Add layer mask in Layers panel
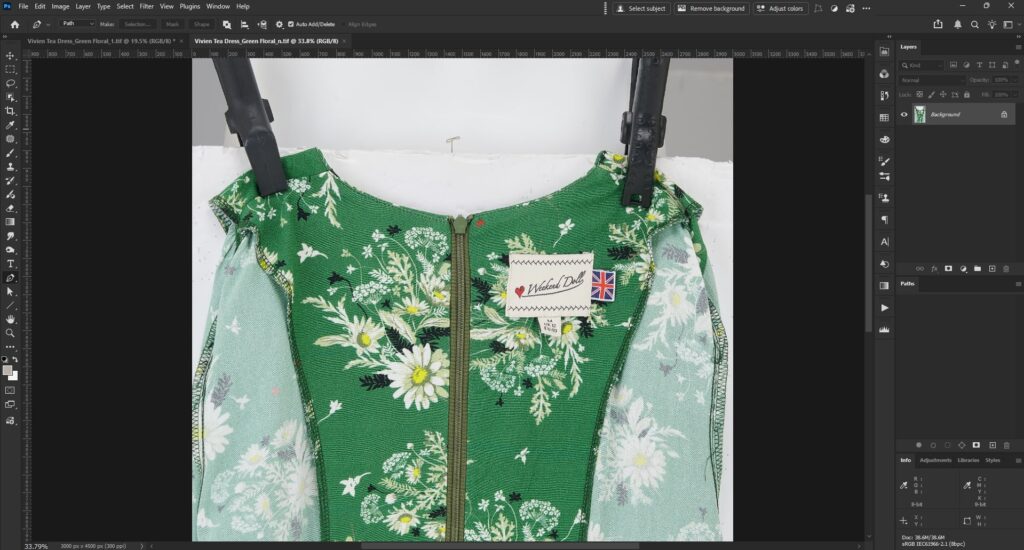Viewport: 1024px width, 550px height. point(948,268)
